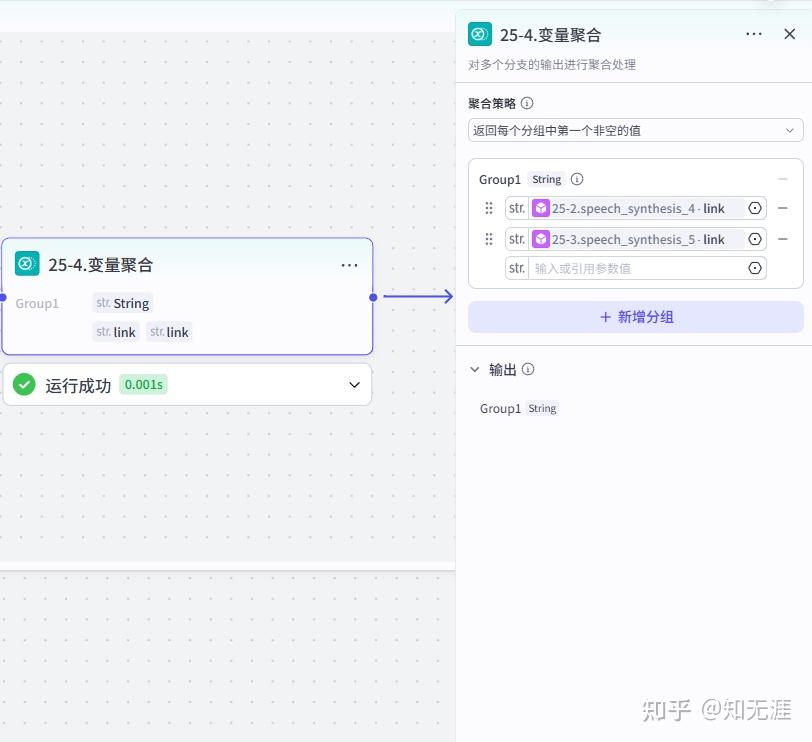Open the canvas node's three-dot menu

click(x=349, y=265)
